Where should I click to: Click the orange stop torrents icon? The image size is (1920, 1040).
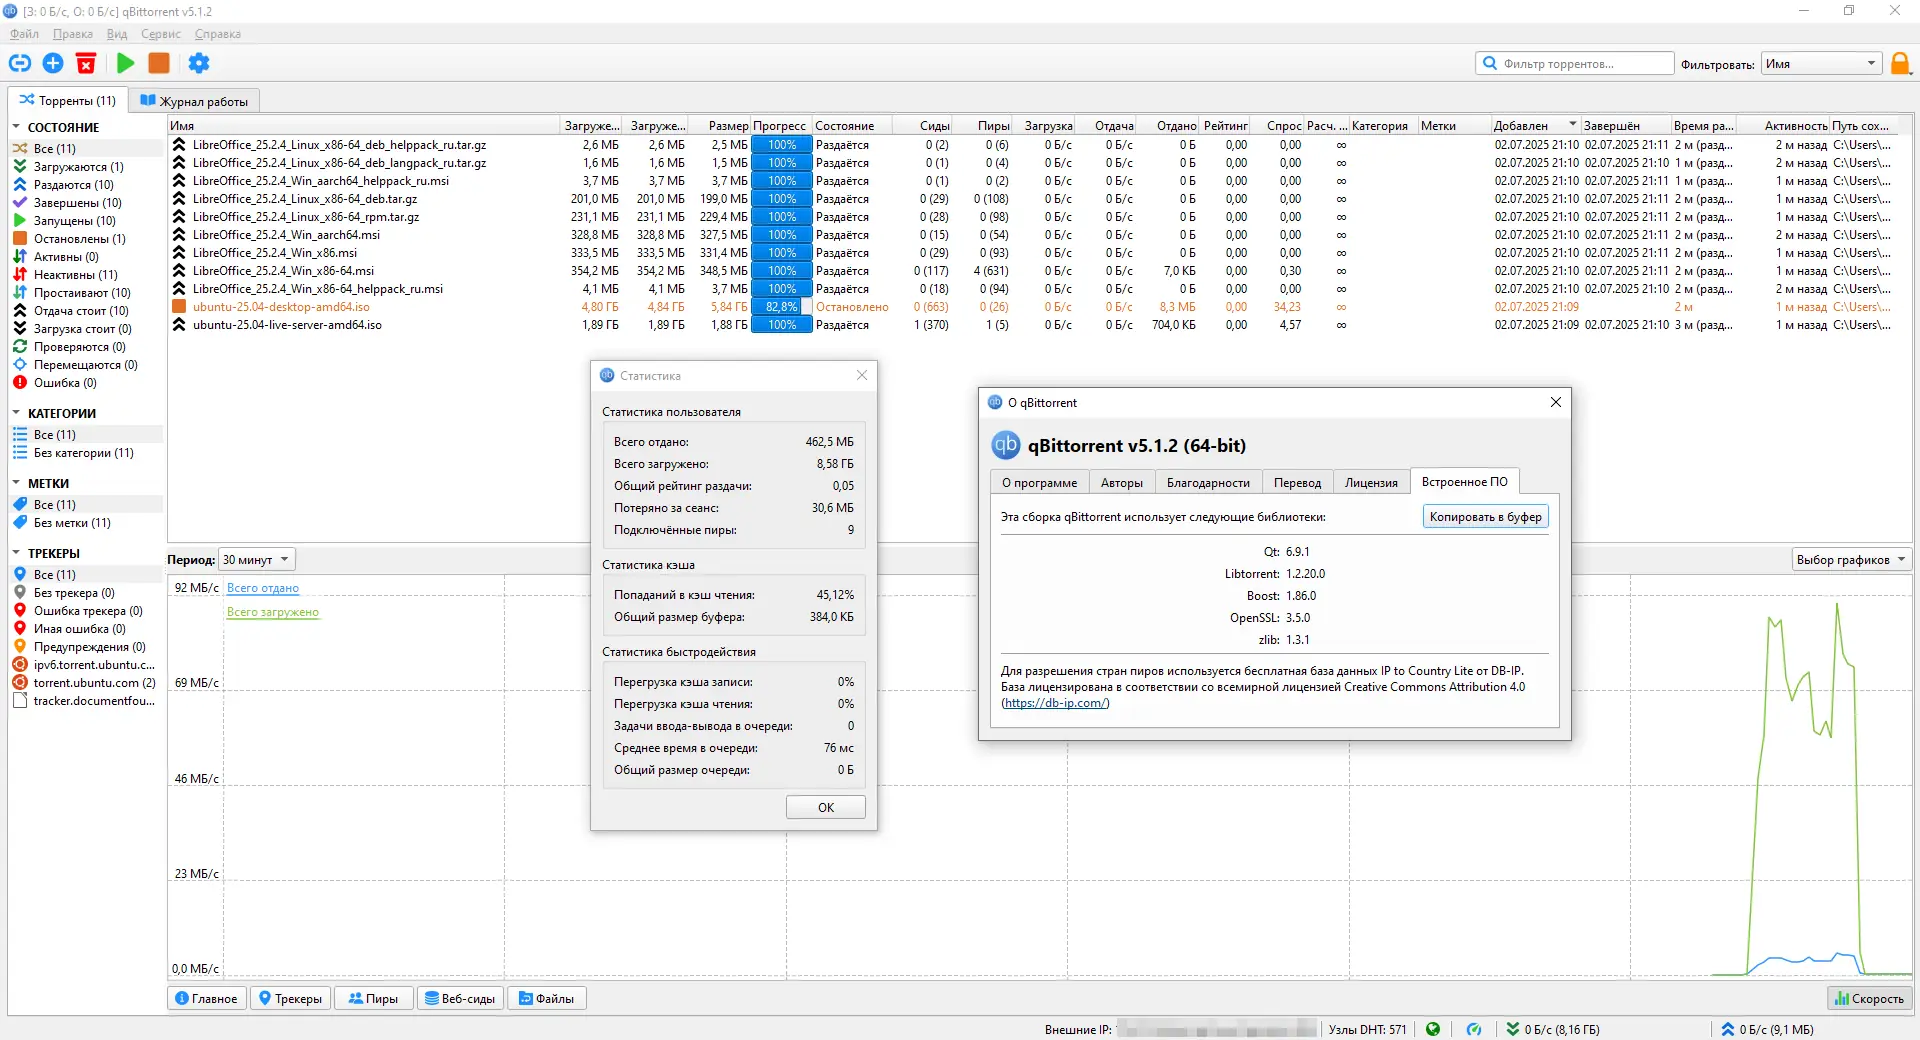[159, 63]
